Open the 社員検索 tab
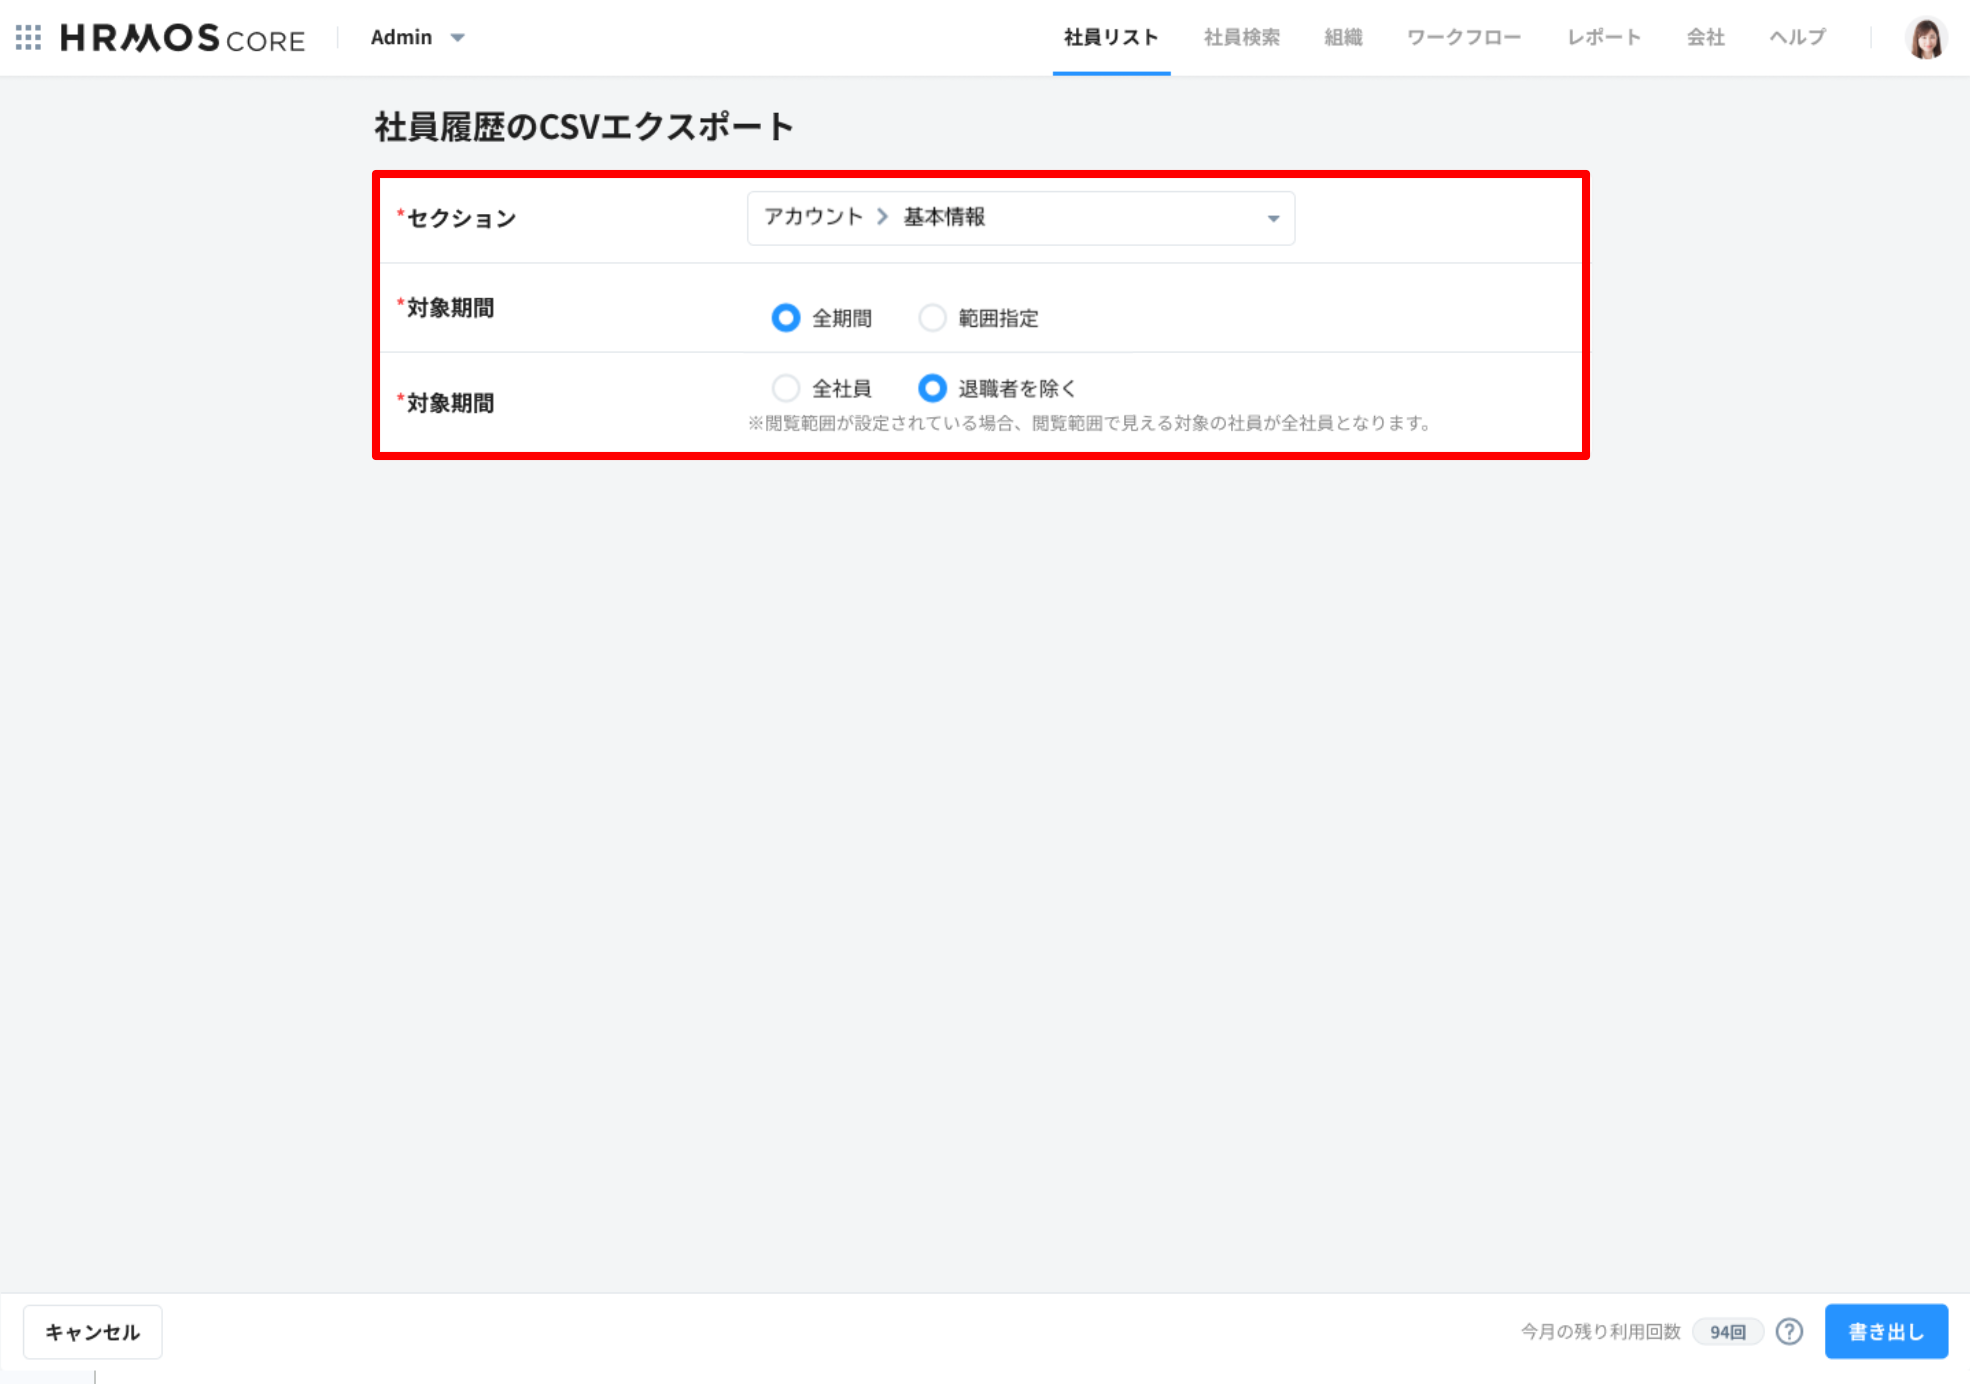1970x1384 pixels. (1241, 38)
